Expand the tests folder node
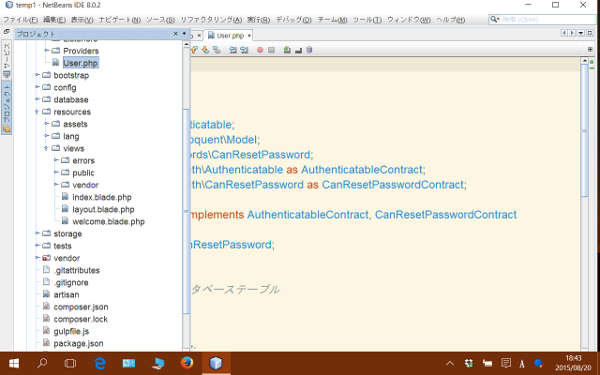The width and height of the screenshot is (600, 375). [37, 245]
